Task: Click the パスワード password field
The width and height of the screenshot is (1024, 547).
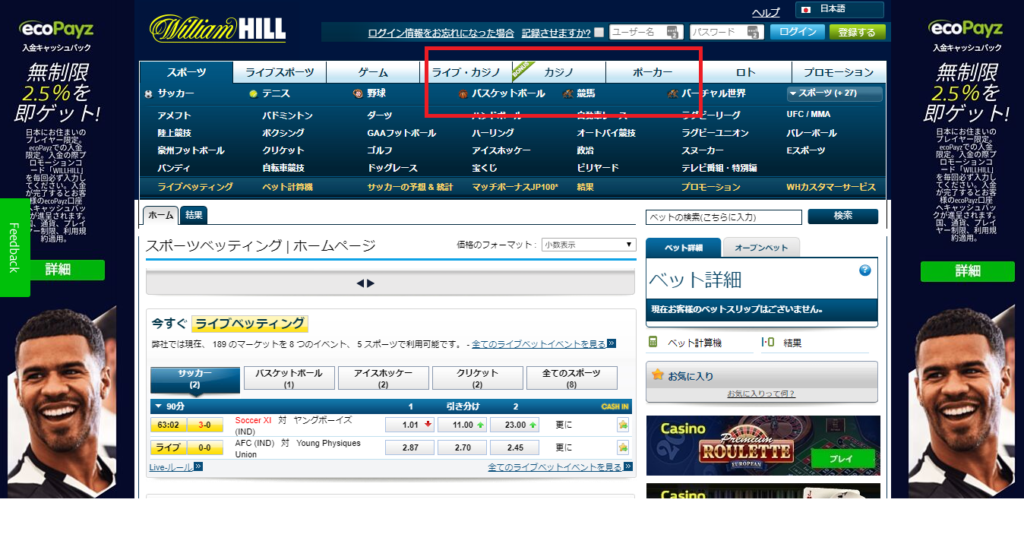Action: [x=726, y=32]
